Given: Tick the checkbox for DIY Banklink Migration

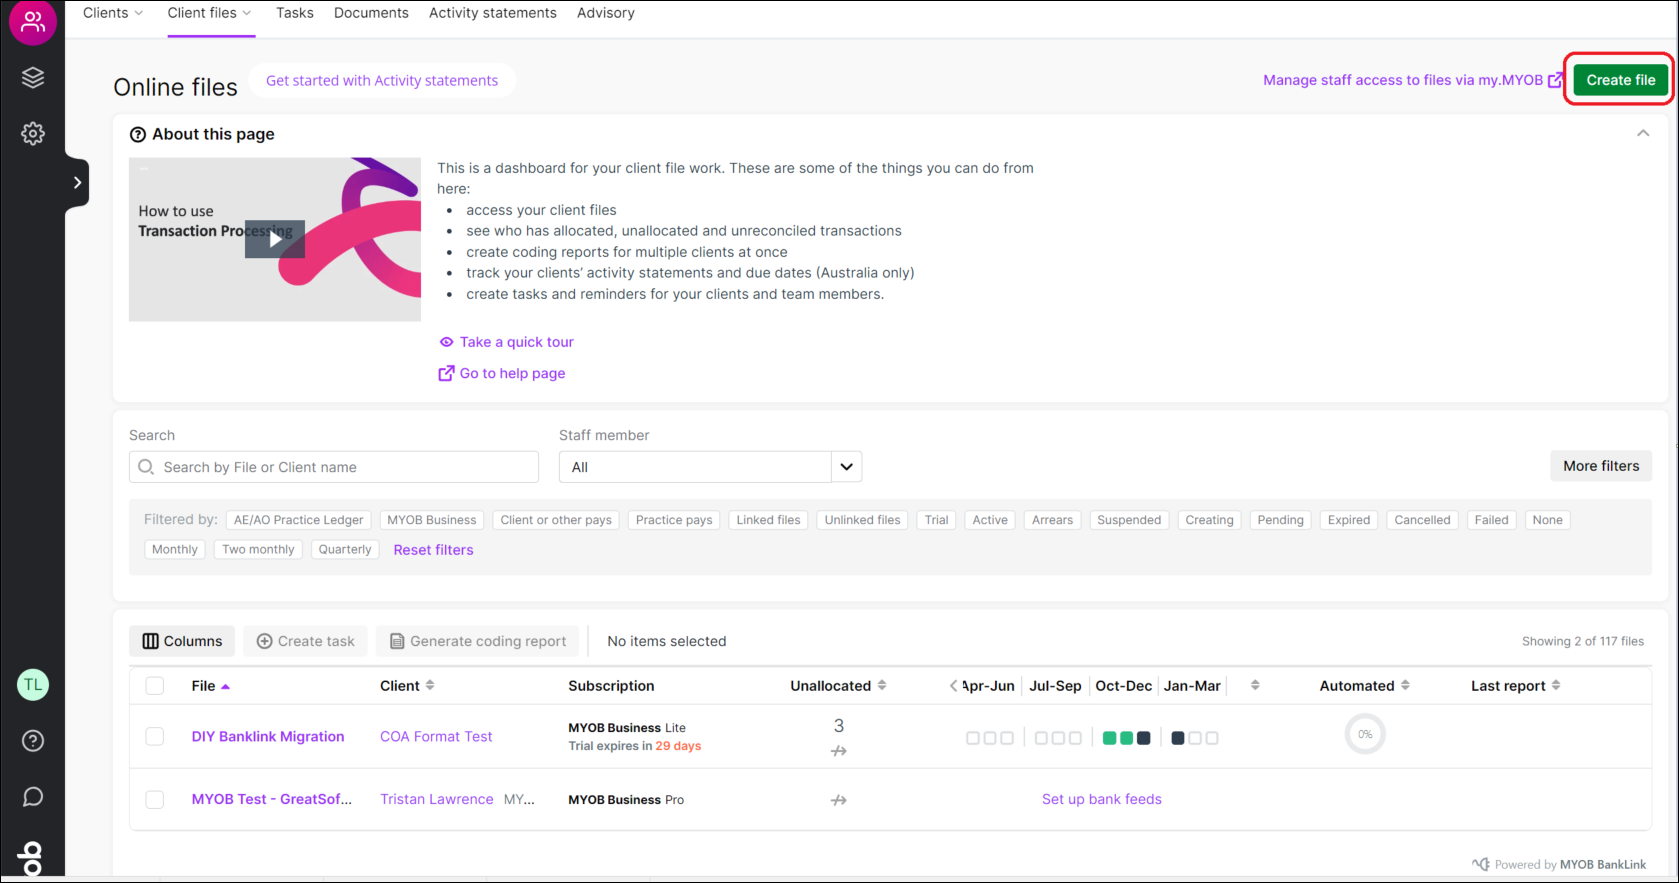Looking at the screenshot, I should 155,737.
